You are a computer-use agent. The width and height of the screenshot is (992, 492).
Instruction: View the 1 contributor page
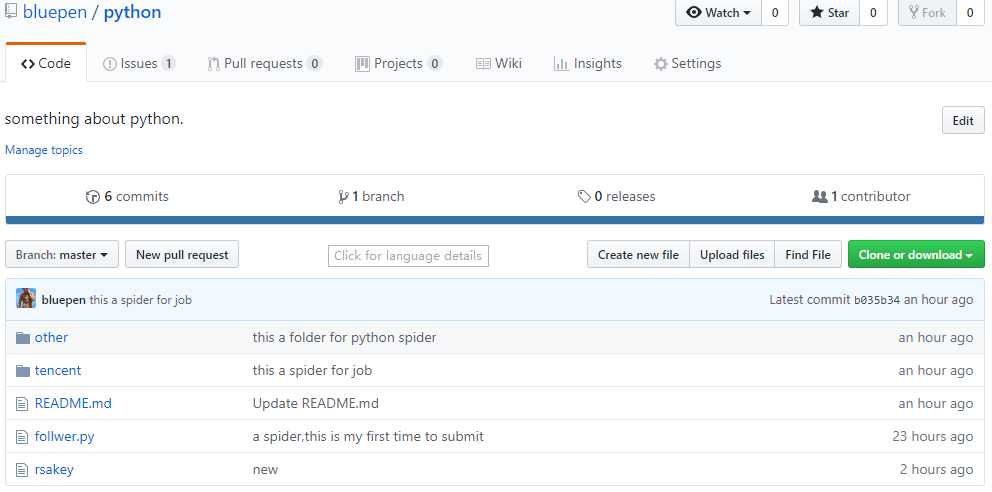pyautogui.click(x=861, y=197)
